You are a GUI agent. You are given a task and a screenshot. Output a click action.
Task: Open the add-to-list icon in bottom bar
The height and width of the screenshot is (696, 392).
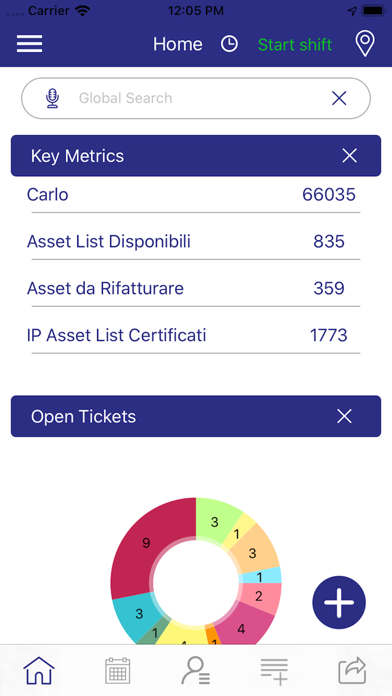click(x=274, y=671)
